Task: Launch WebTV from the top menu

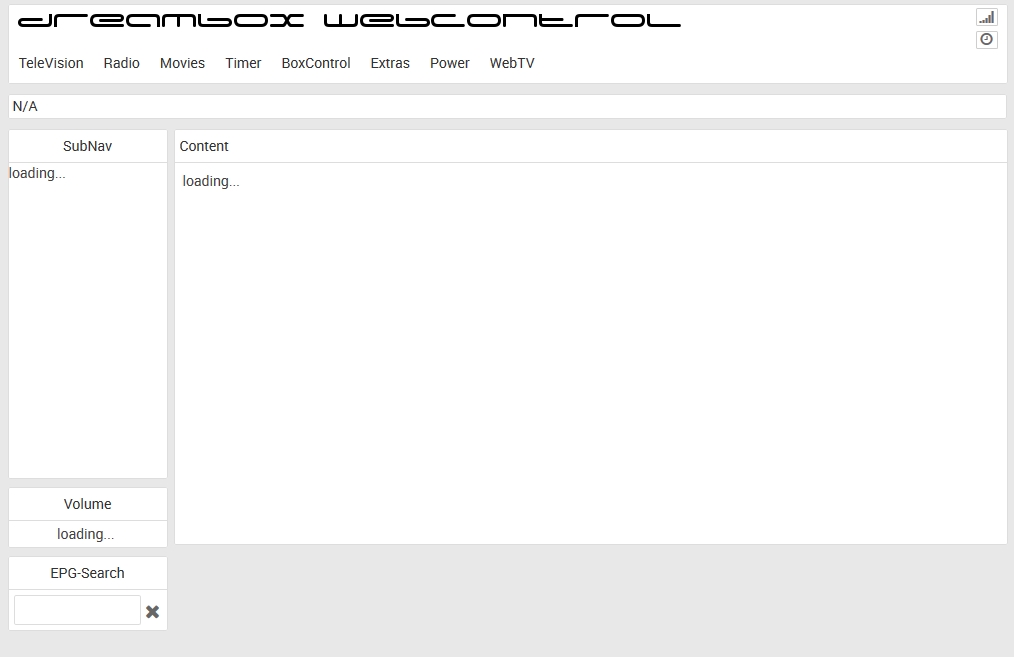Action: coord(512,63)
